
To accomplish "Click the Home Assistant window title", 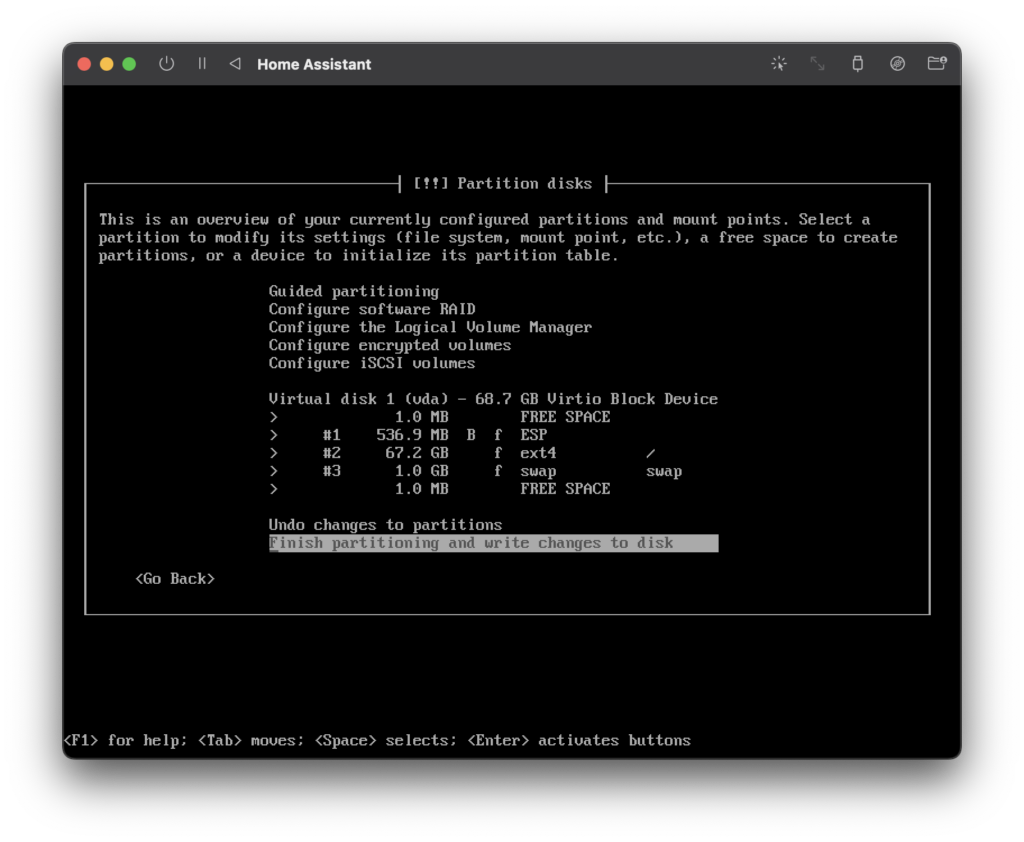I will point(314,64).
